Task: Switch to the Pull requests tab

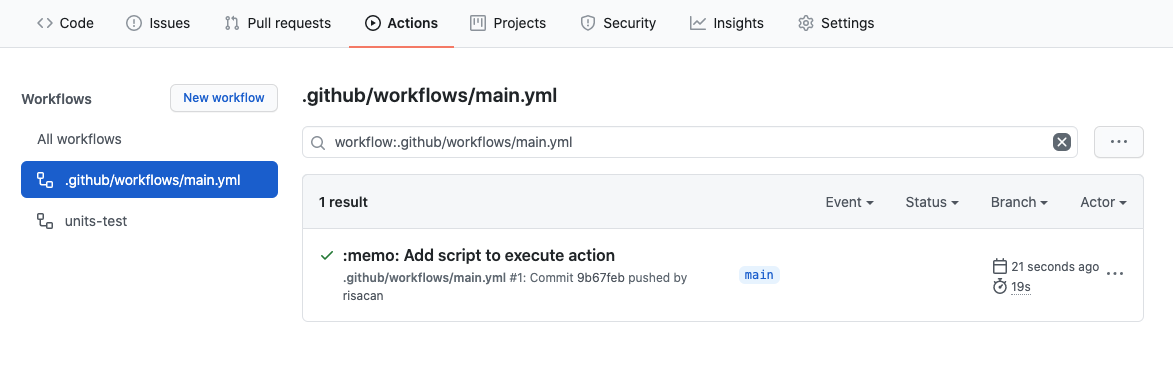Action: (x=278, y=23)
